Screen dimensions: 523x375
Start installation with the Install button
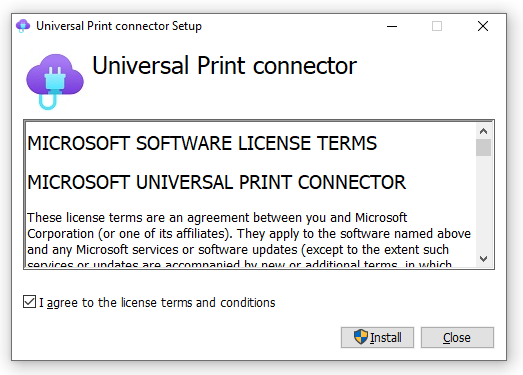click(377, 337)
